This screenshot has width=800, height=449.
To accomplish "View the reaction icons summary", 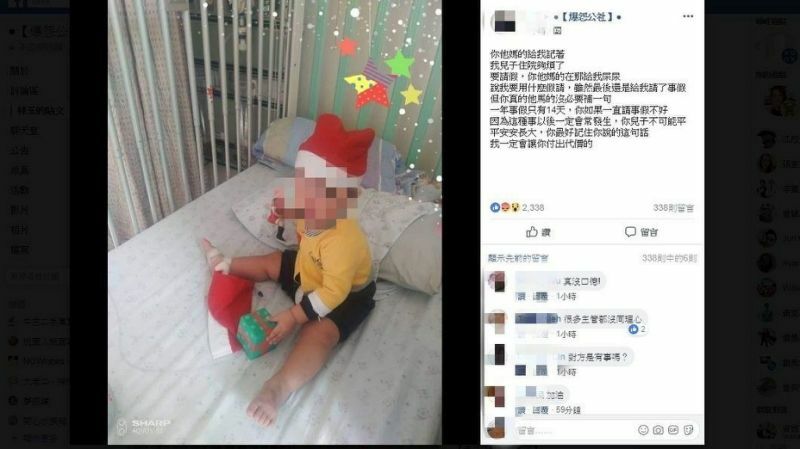I will coord(505,207).
